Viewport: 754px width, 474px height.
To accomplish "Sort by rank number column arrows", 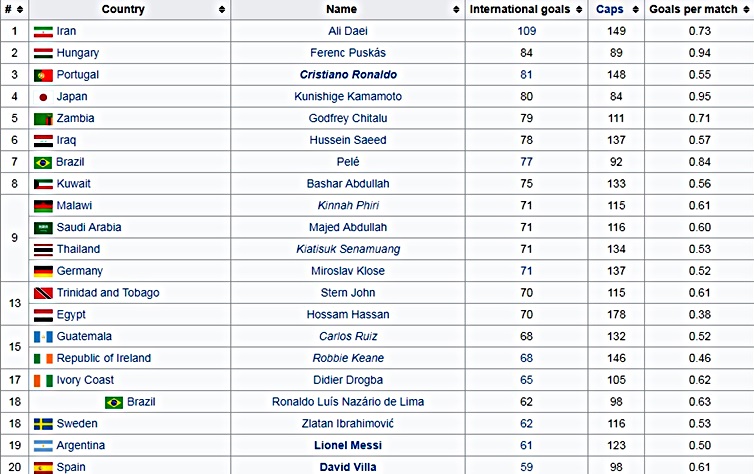I will tap(20, 10).
